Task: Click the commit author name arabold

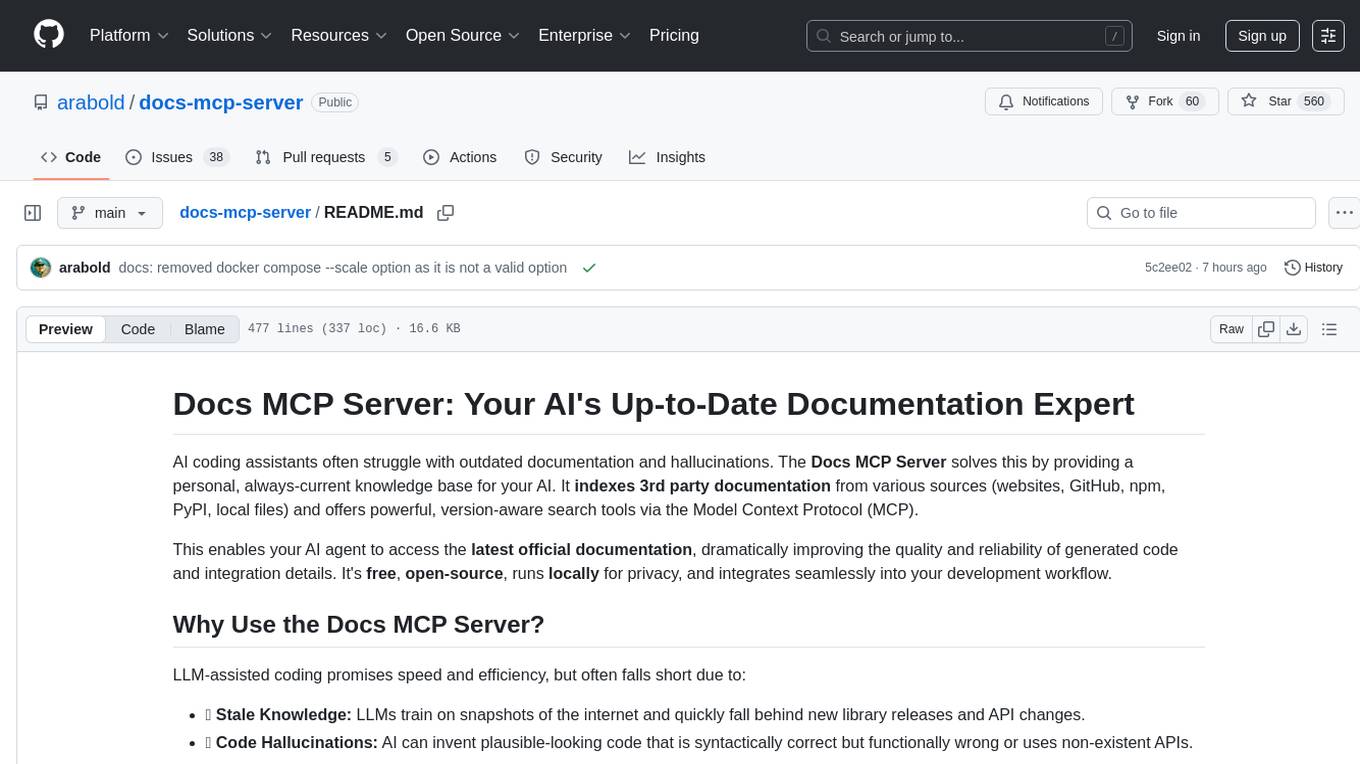Action: click(85, 268)
